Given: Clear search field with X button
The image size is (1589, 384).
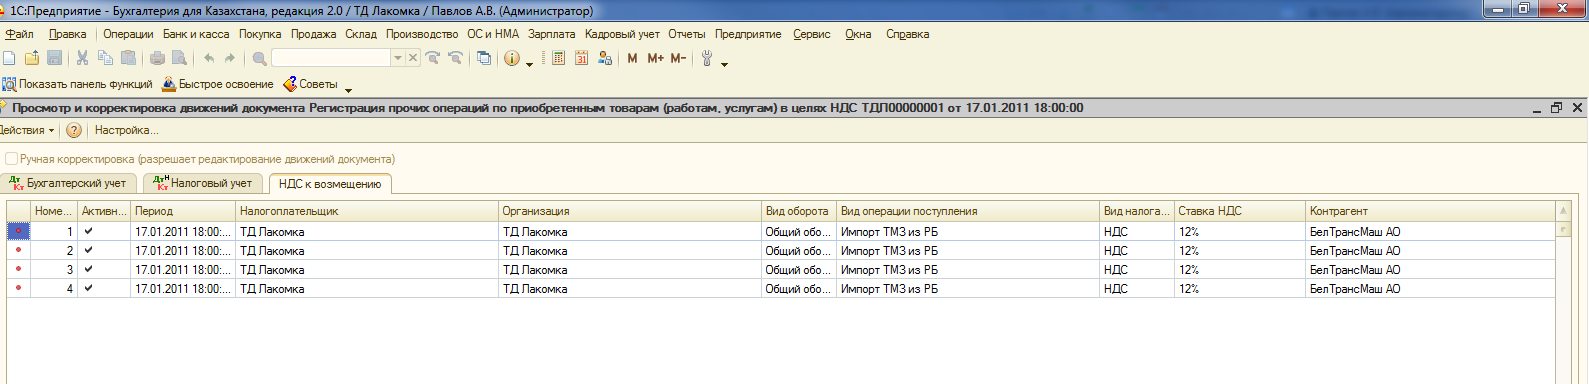Looking at the screenshot, I should [x=413, y=58].
